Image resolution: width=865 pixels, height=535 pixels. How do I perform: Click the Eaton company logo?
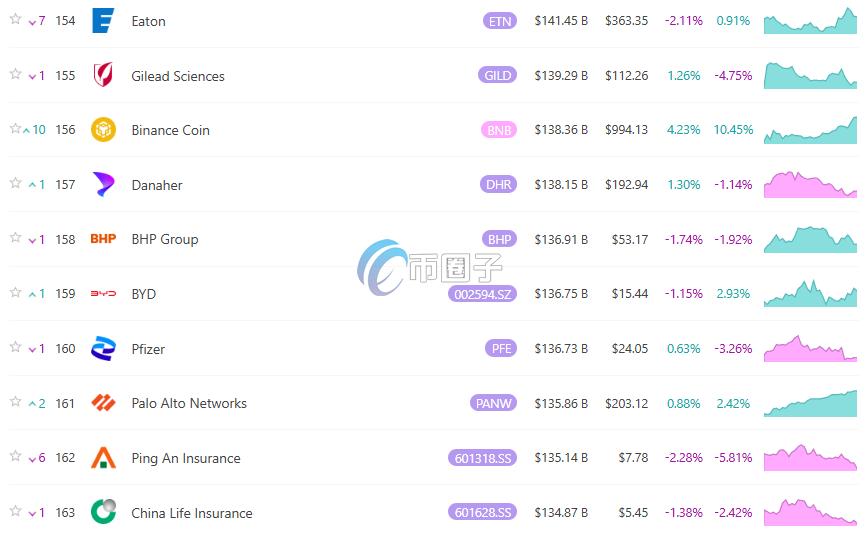pos(103,21)
